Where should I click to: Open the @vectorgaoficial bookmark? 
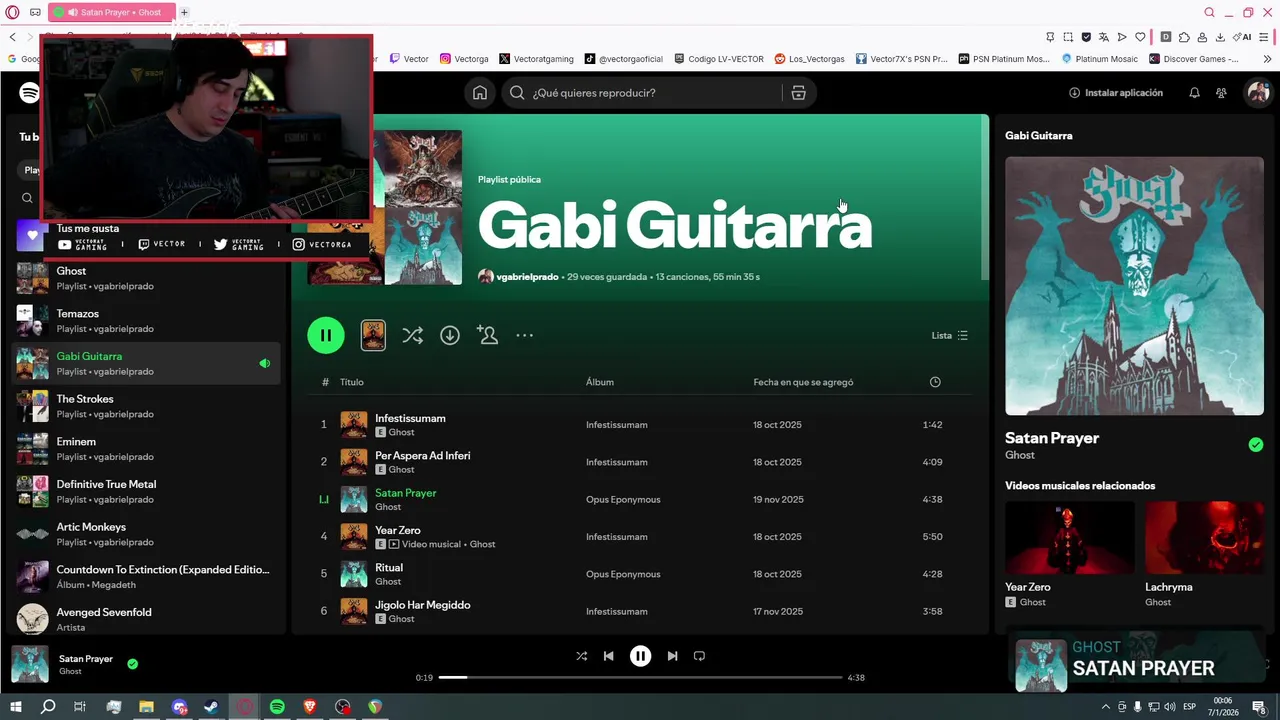click(623, 59)
